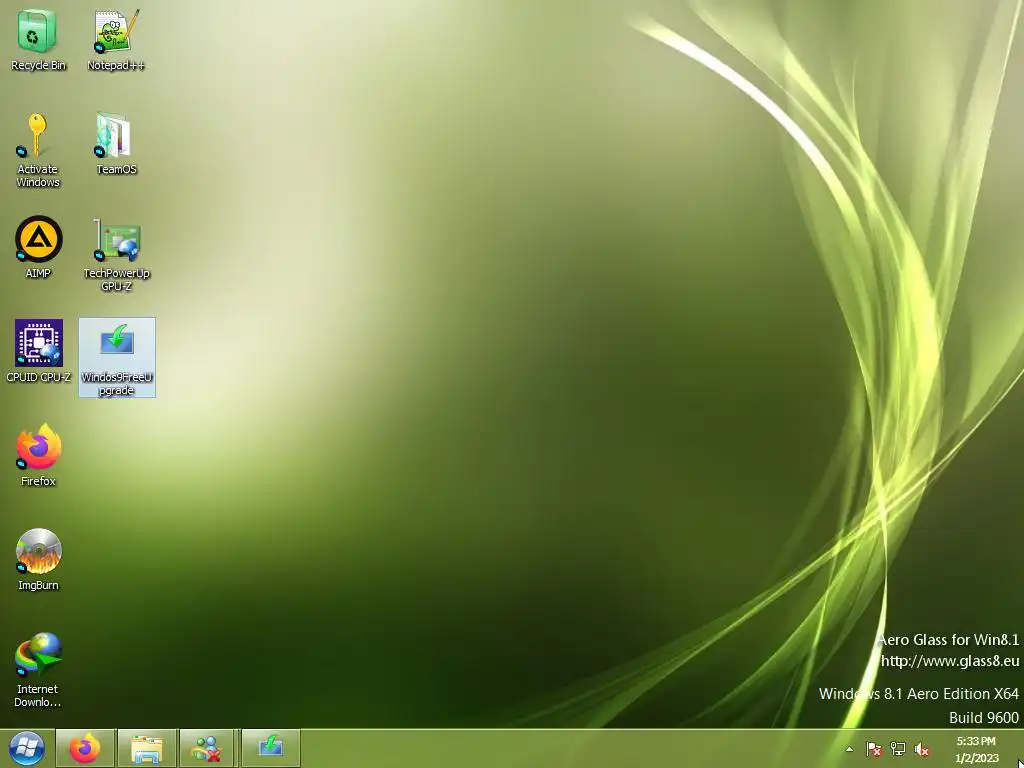Image resolution: width=1024 pixels, height=768 pixels.
Task: Open File Explorer from the taskbar
Action: click(146, 748)
